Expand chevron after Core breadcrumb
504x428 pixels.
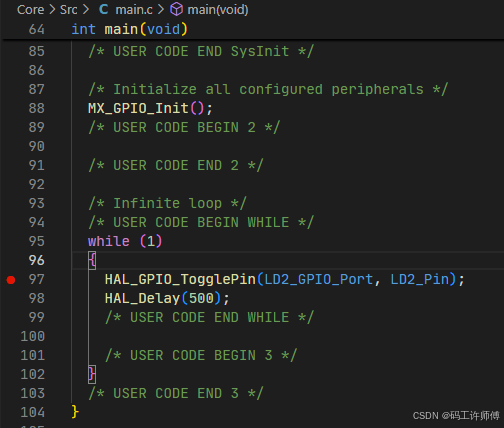pos(52,10)
